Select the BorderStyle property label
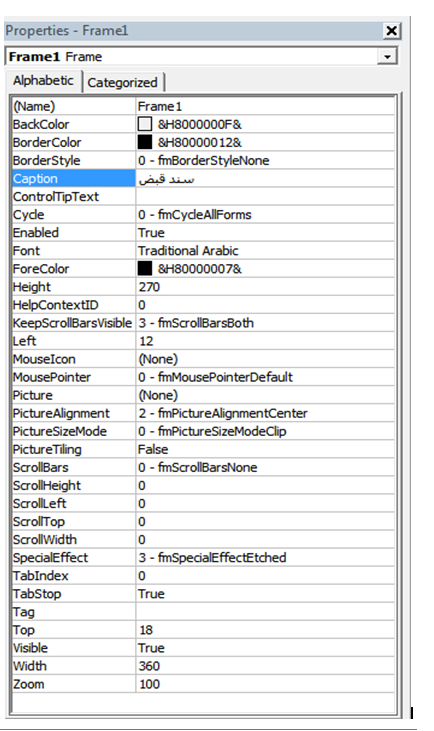This screenshot has width=434, height=731. (46, 160)
